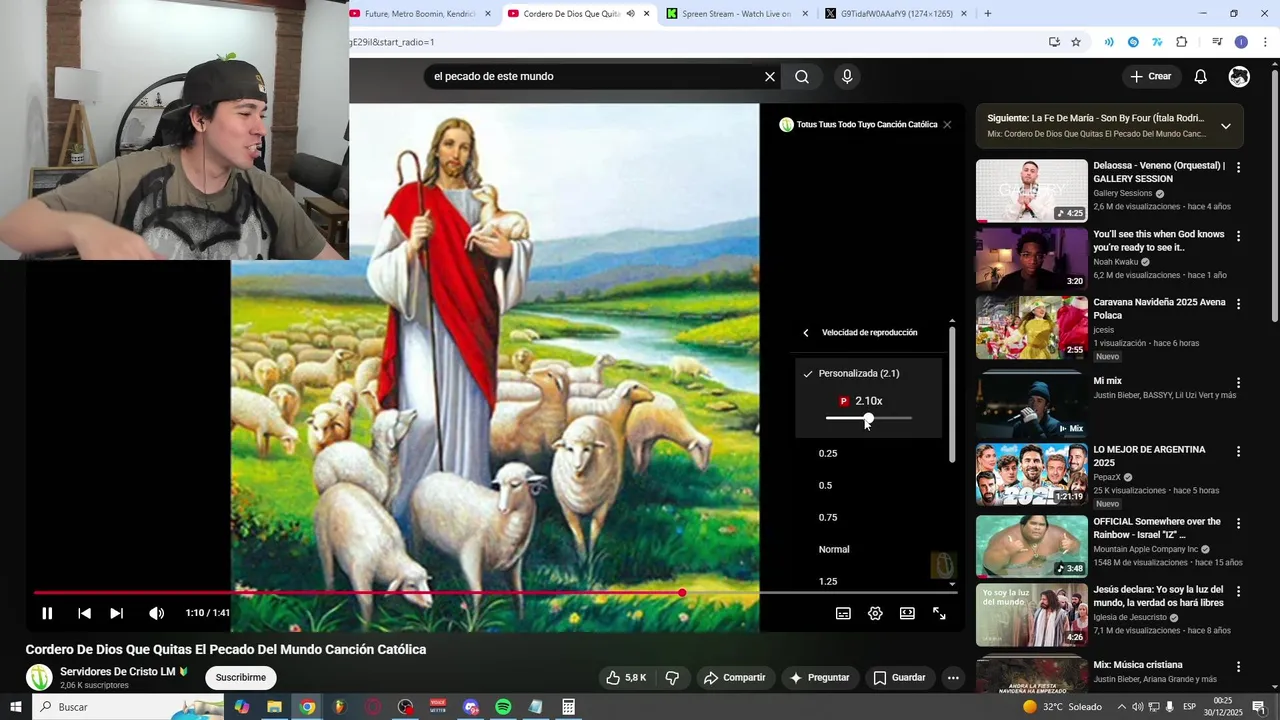The image size is (1280, 720).
Task: Expand the Siguiente mix playlist panel
Action: 1226,126
